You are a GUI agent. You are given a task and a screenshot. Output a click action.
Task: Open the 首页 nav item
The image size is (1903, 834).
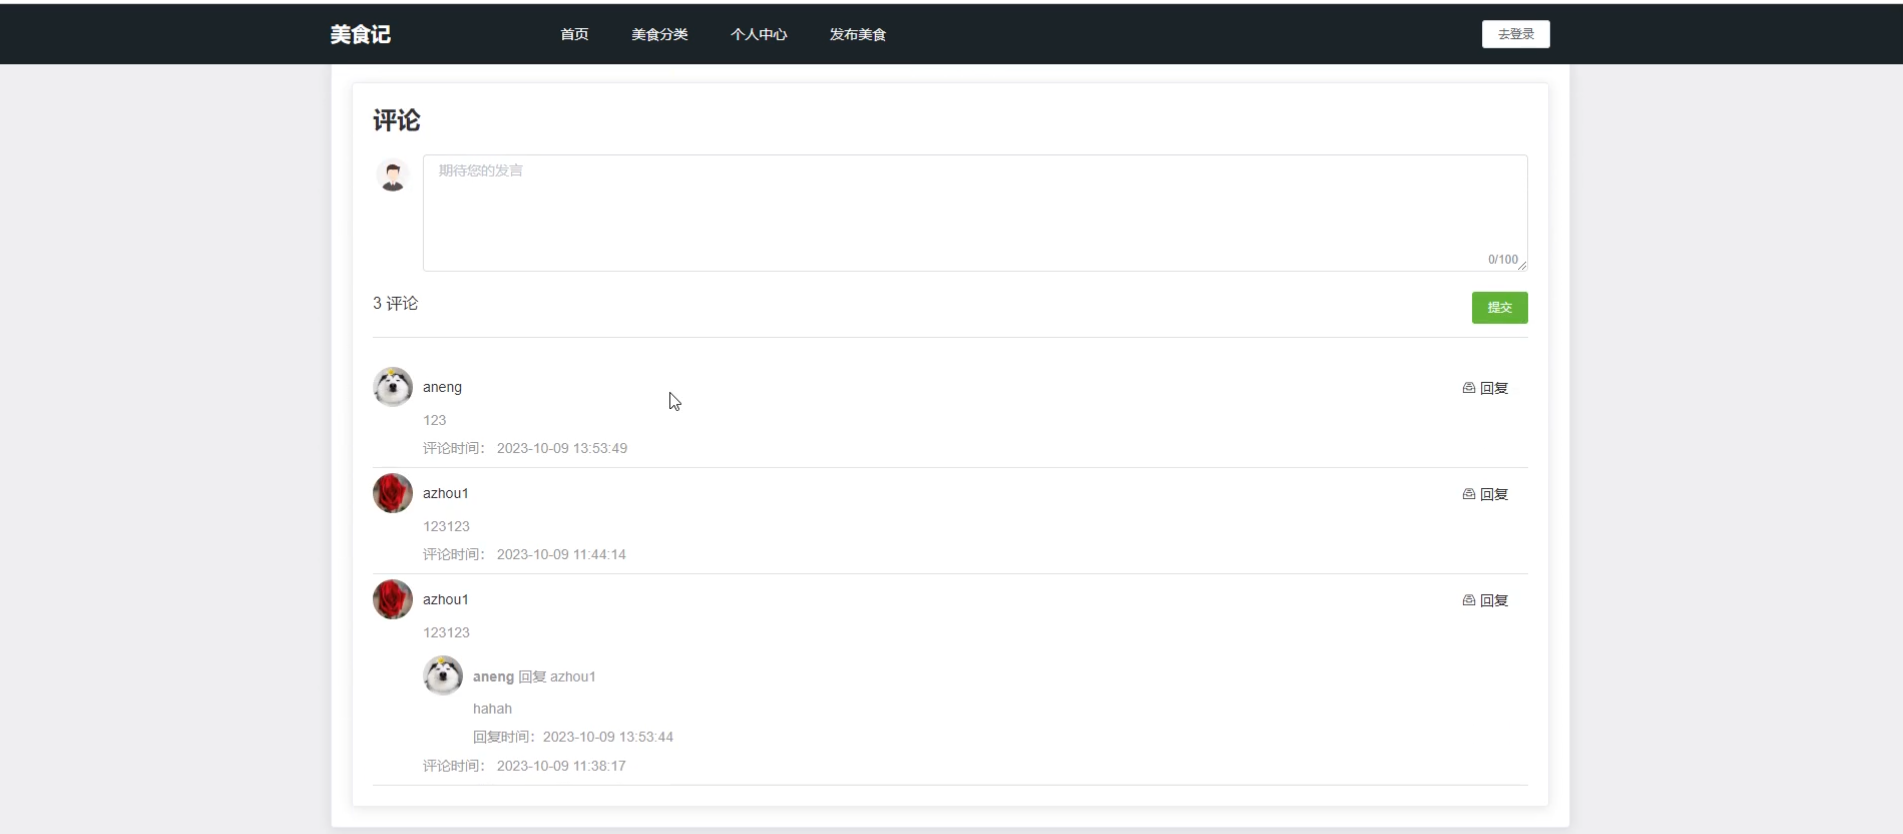click(574, 34)
